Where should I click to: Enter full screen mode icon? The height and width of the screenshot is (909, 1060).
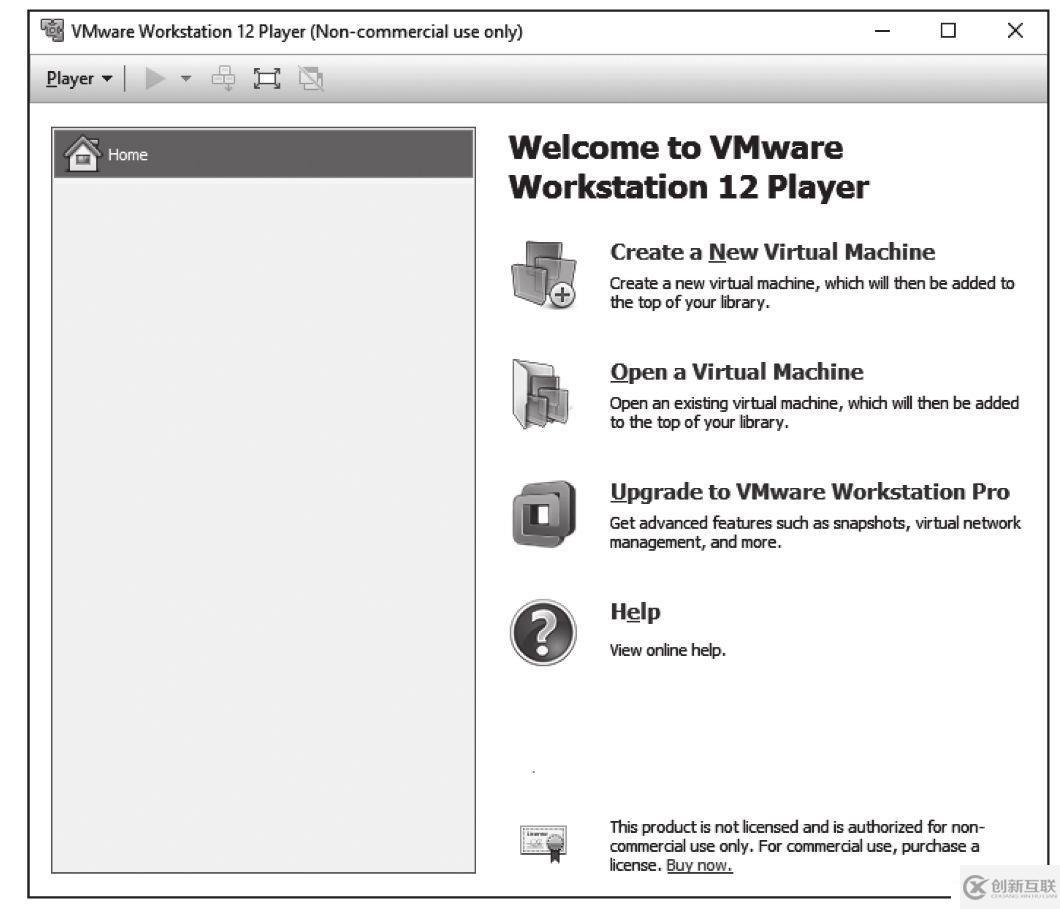pos(267,78)
